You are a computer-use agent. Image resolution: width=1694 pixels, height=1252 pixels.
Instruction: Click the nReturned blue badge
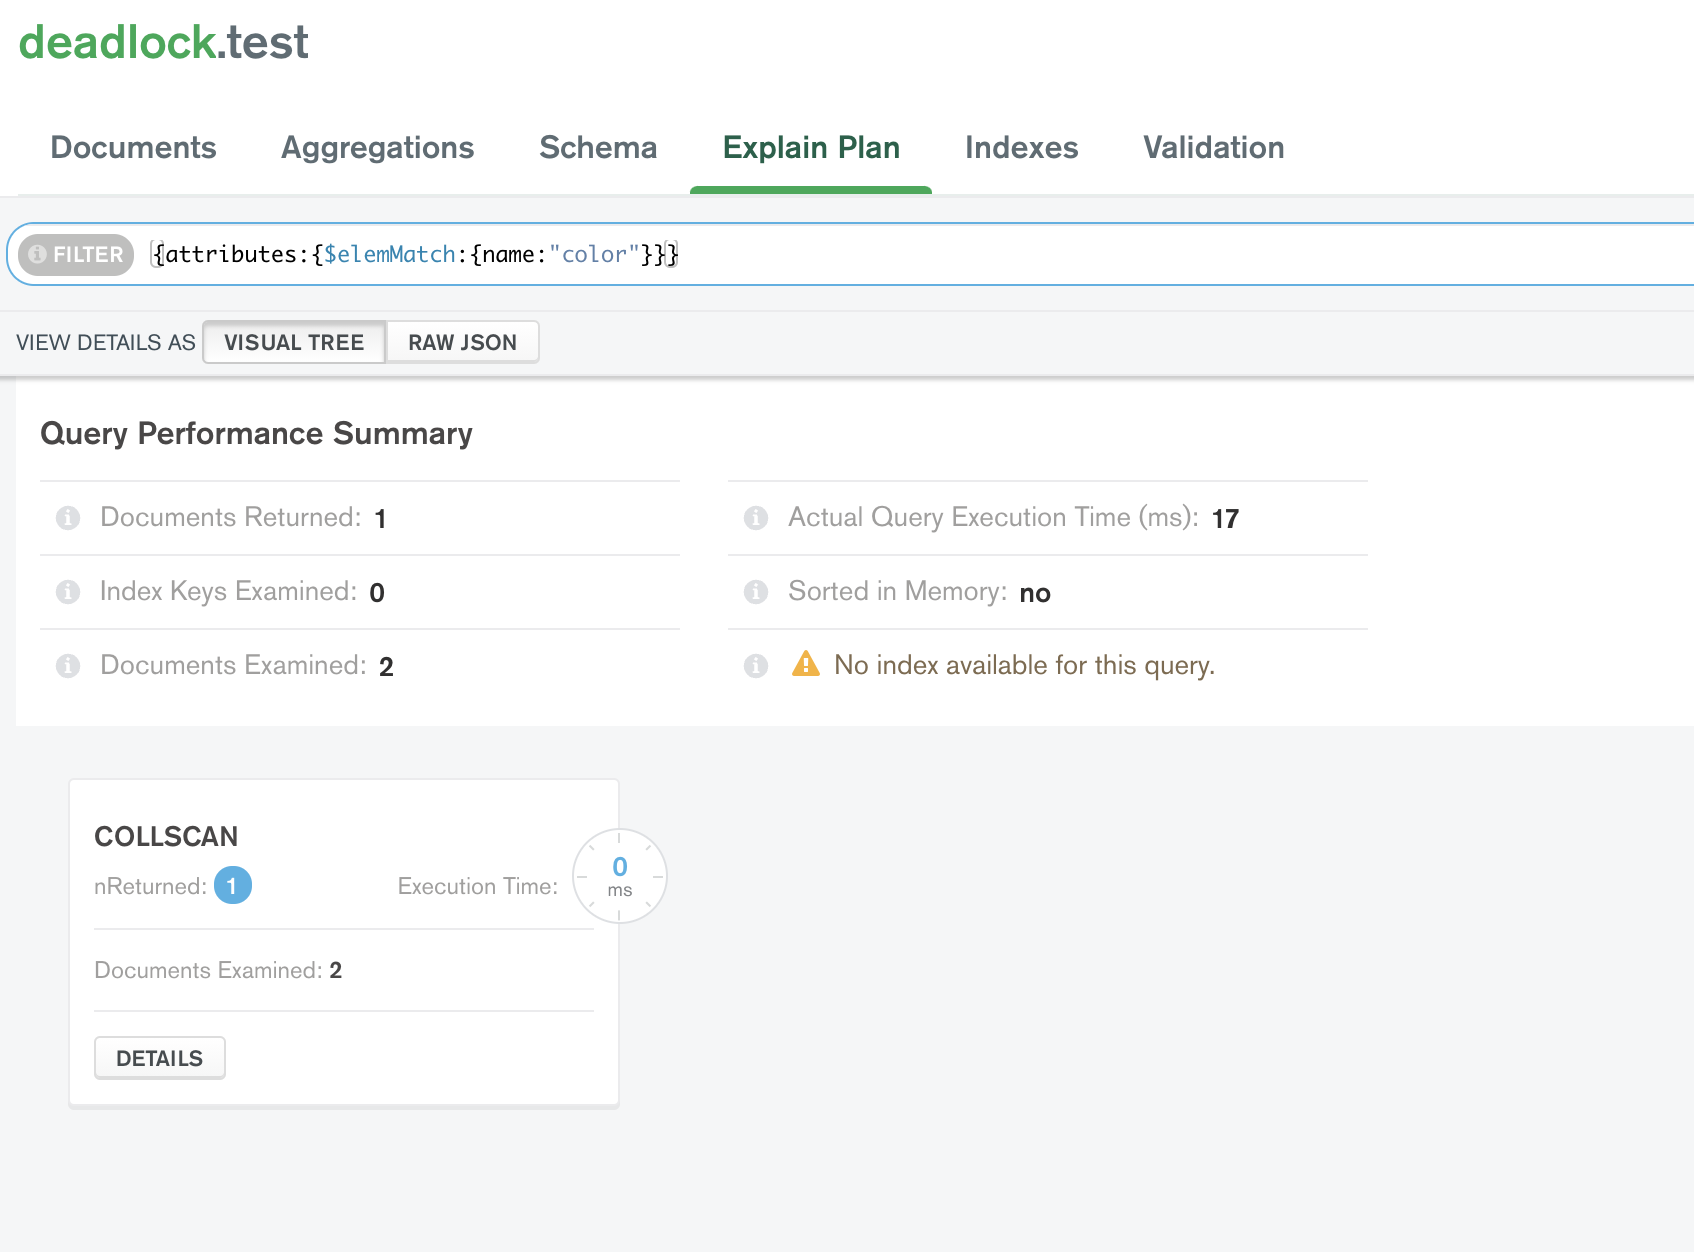(x=232, y=886)
